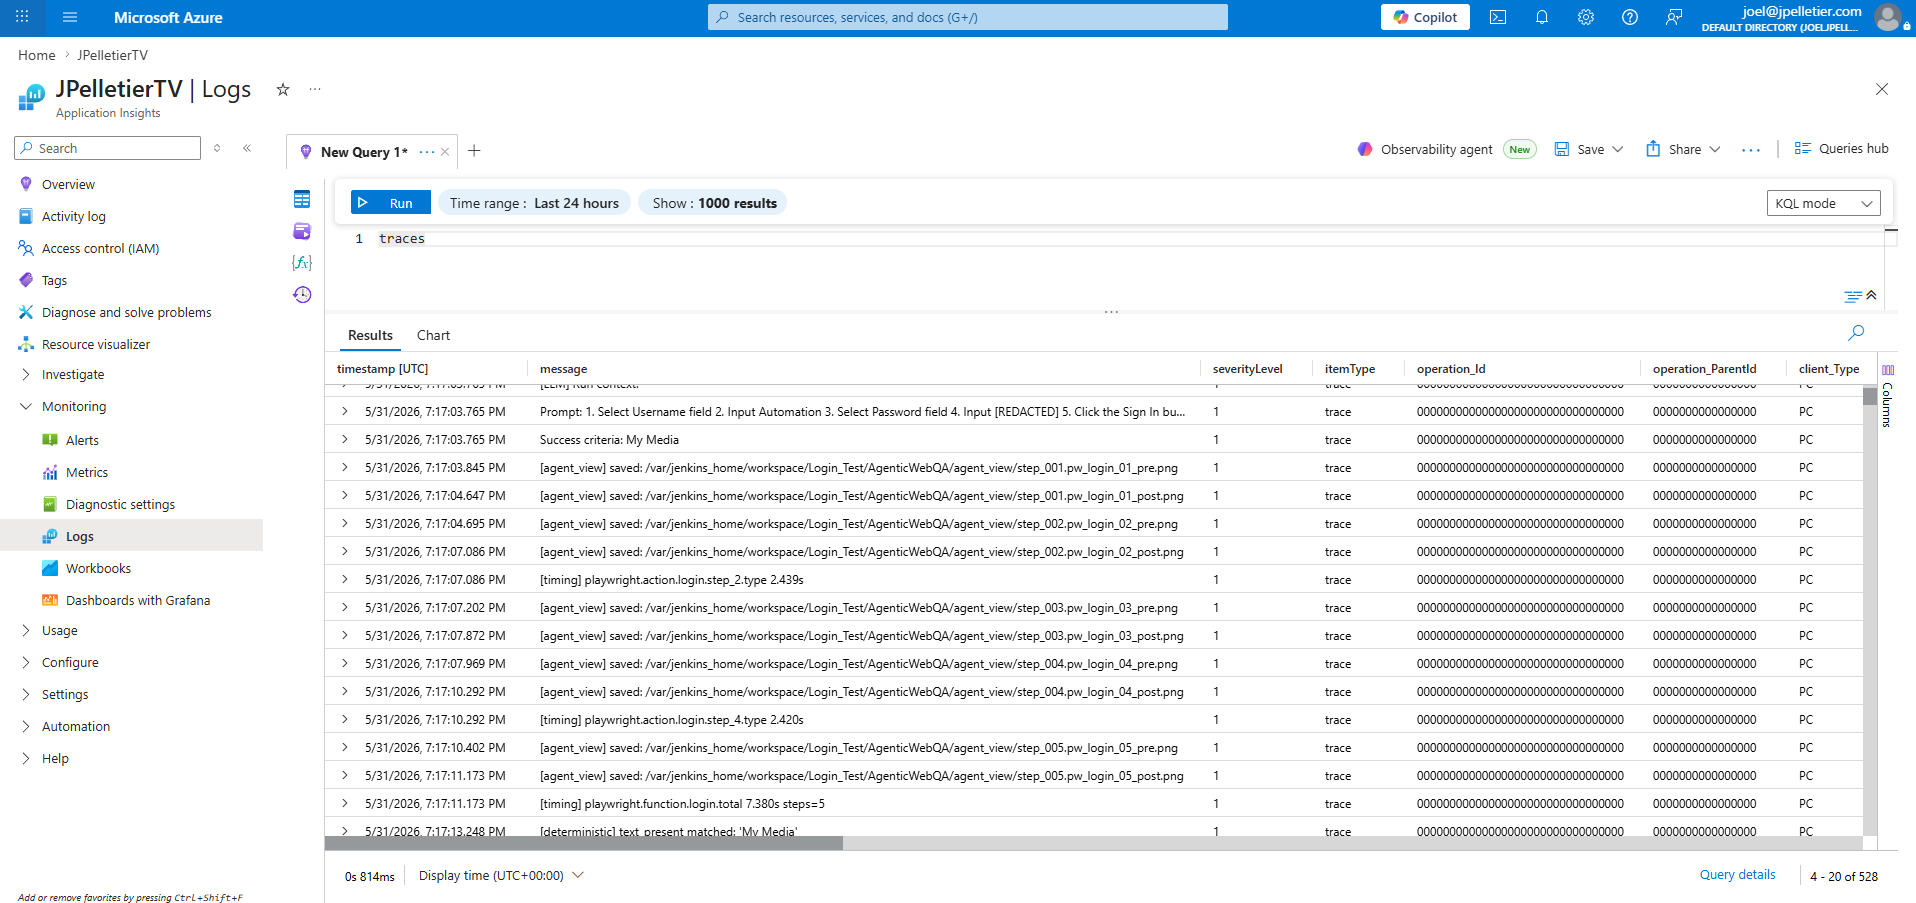The image size is (1916, 903).
Task: Switch to the Results tab
Action: point(370,335)
